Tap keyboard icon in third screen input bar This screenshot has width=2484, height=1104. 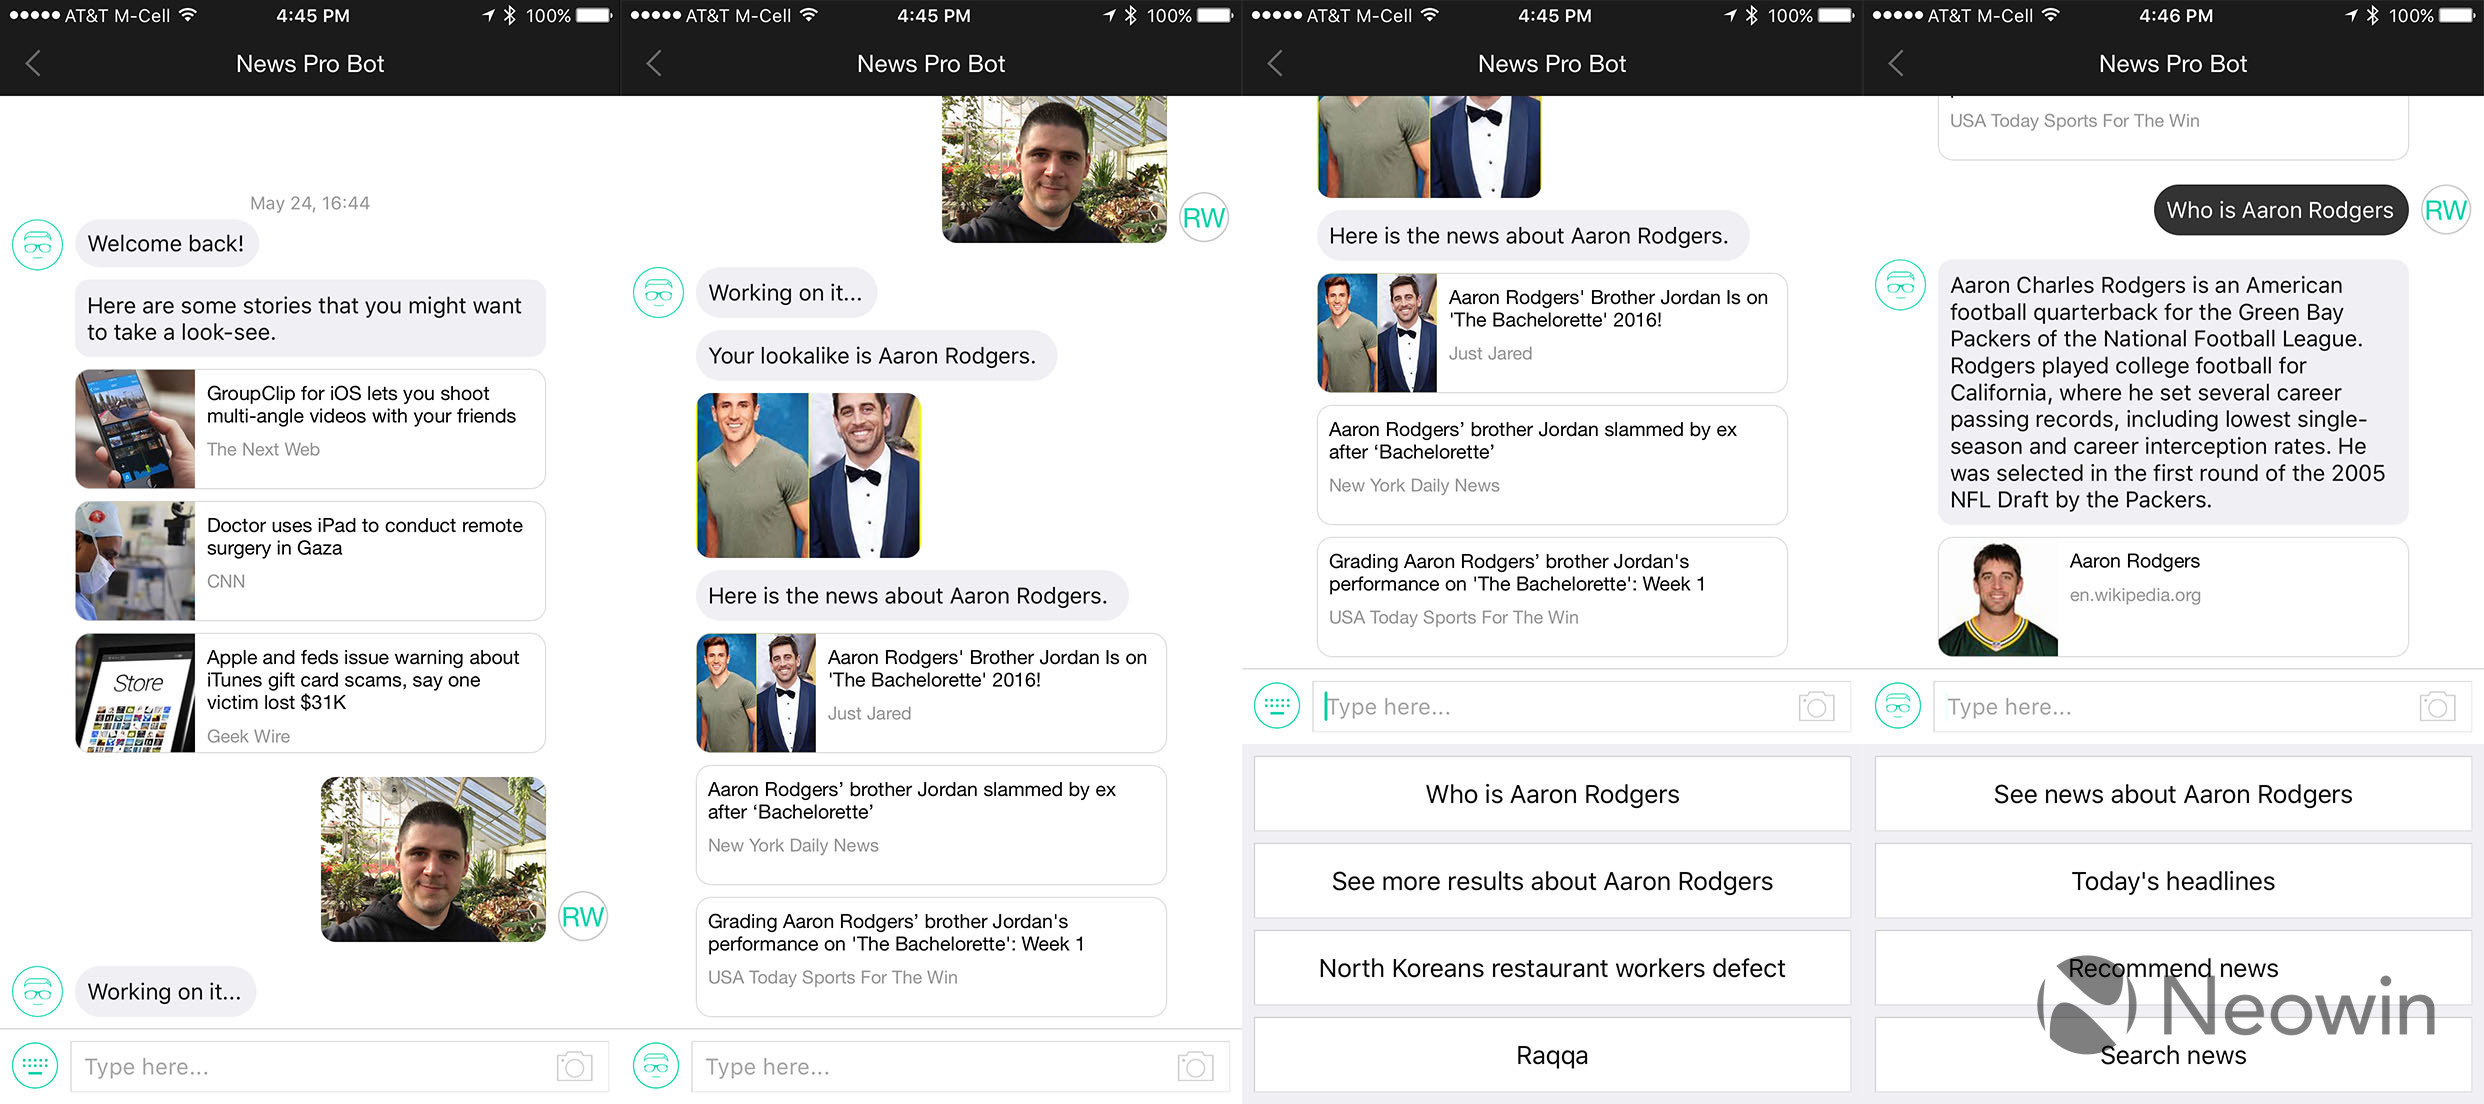1277,706
